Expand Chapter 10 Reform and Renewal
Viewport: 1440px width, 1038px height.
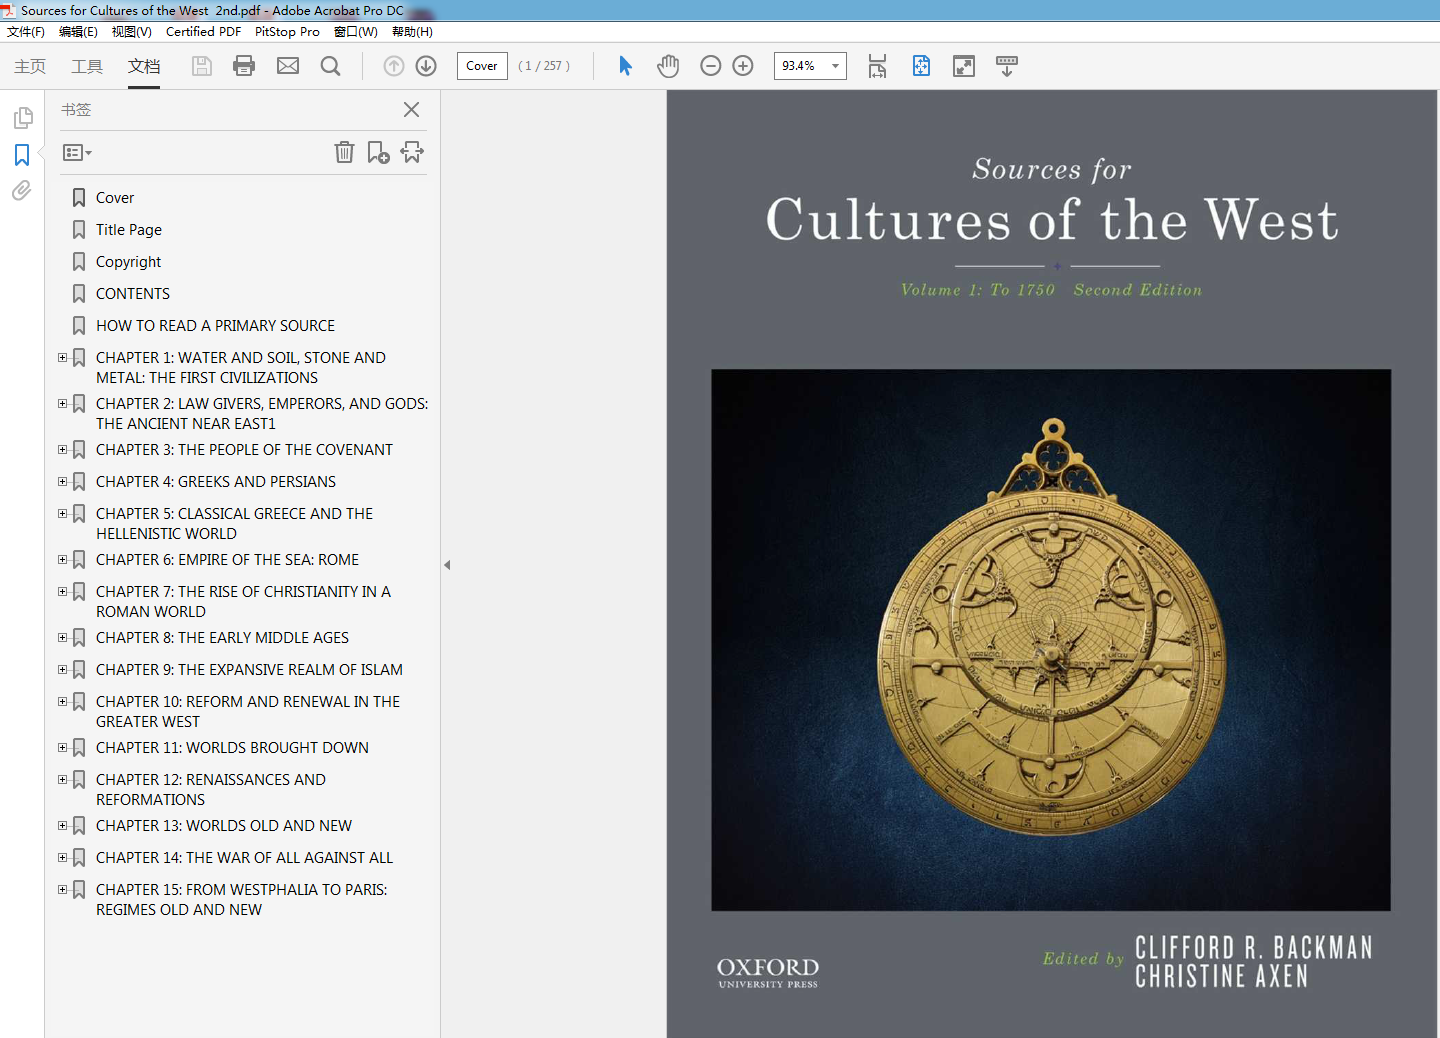coord(62,701)
